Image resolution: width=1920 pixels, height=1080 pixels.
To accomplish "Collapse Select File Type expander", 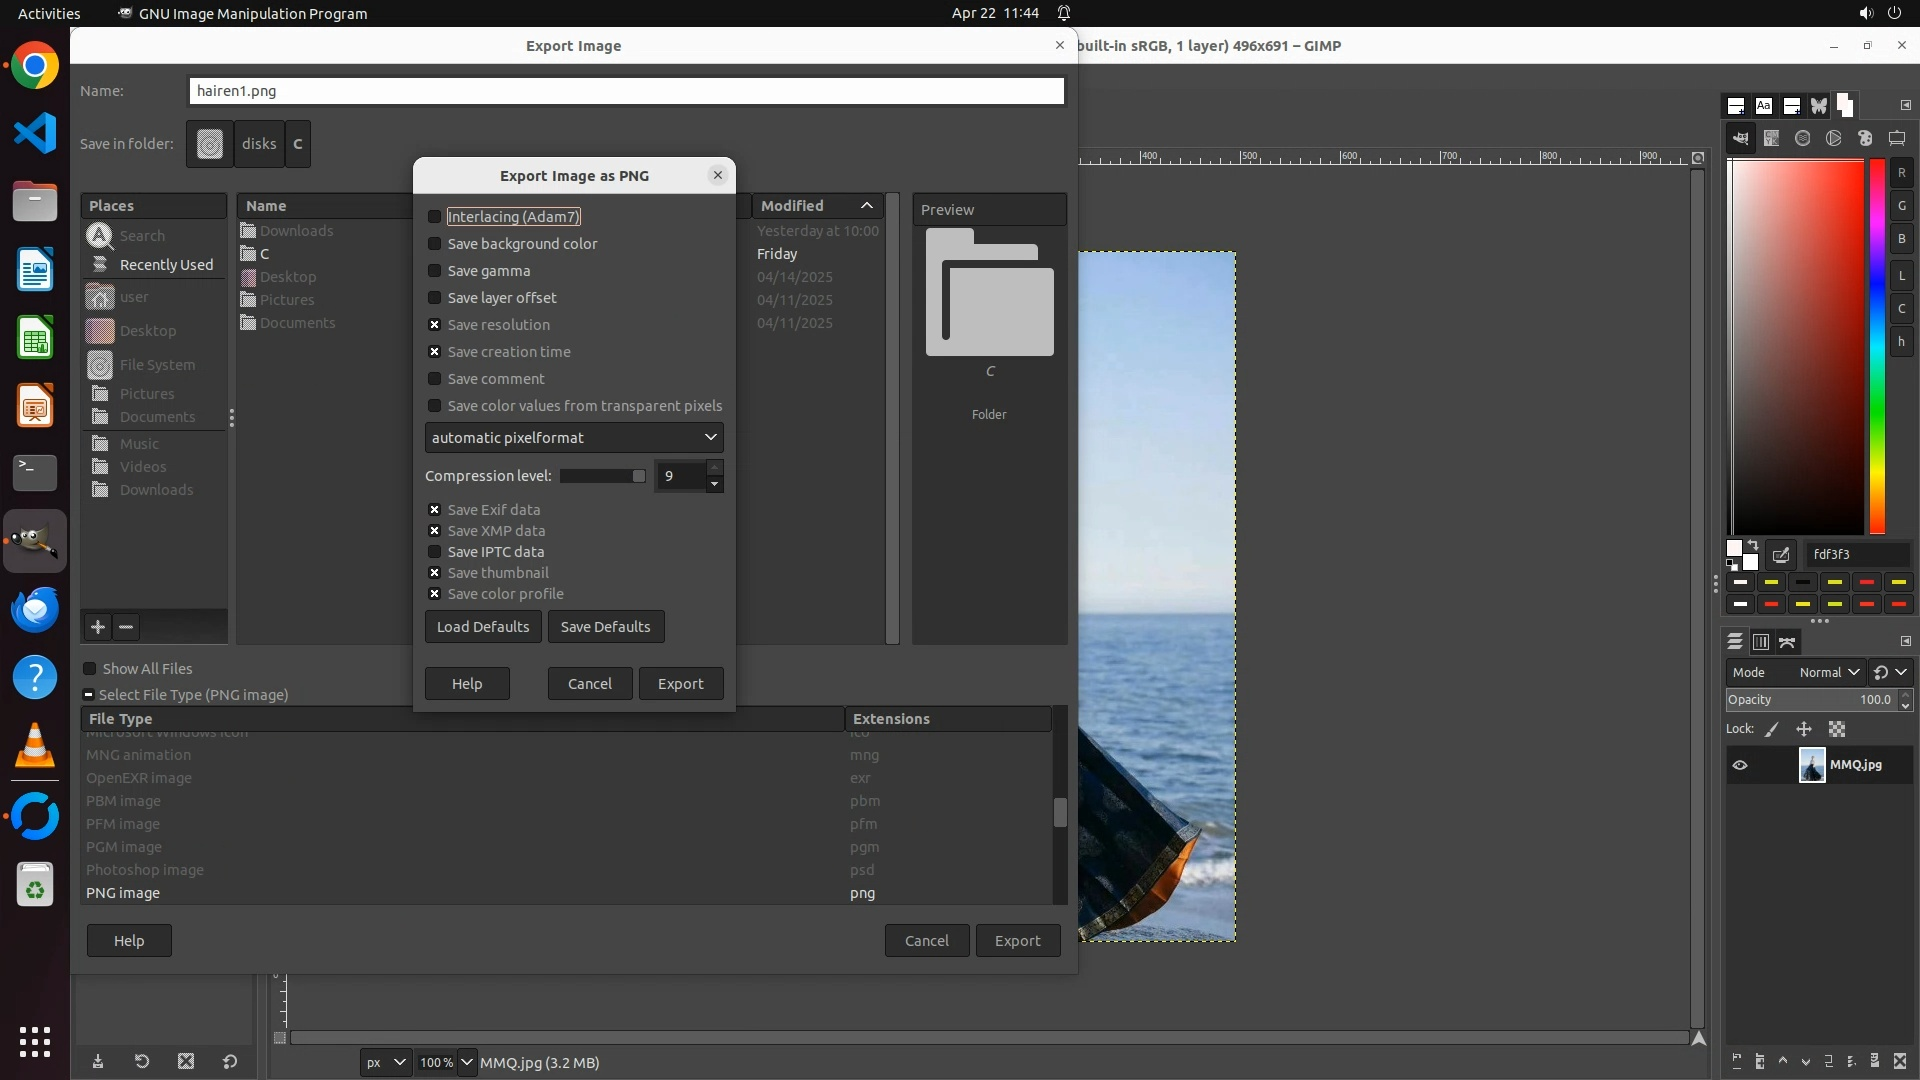I will tap(89, 695).
